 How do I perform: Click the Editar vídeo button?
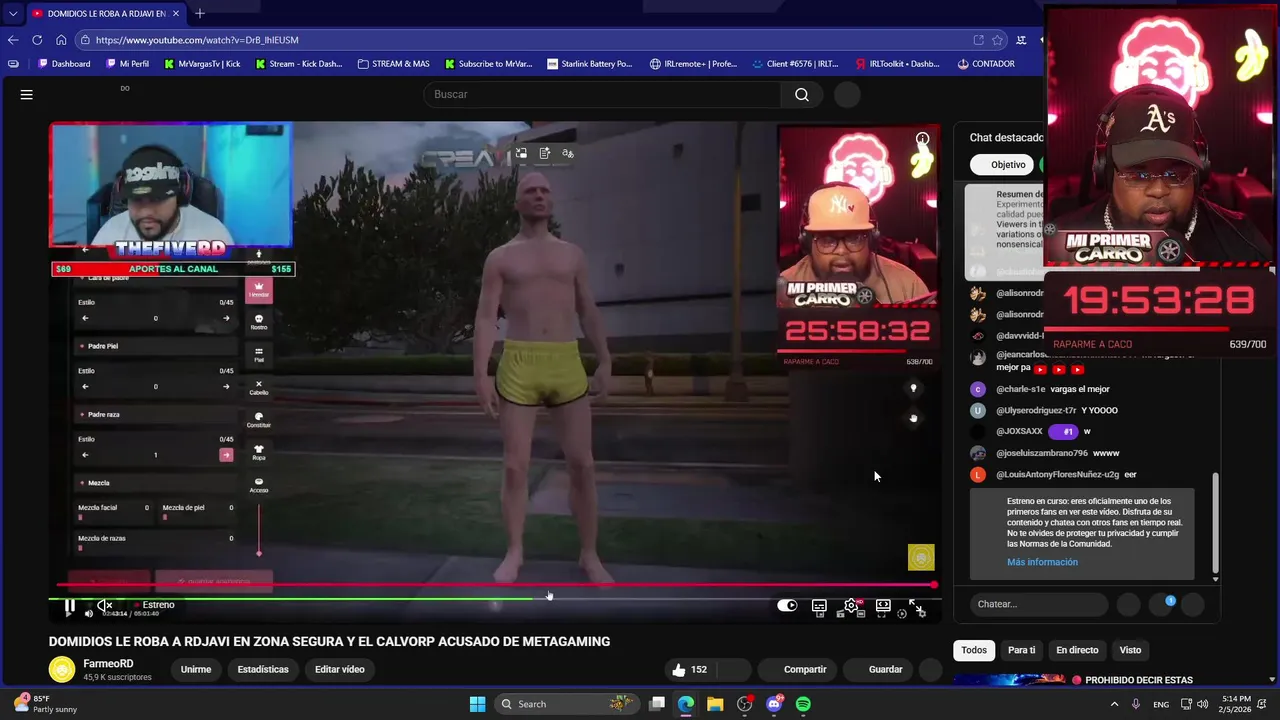tap(340, 669)
